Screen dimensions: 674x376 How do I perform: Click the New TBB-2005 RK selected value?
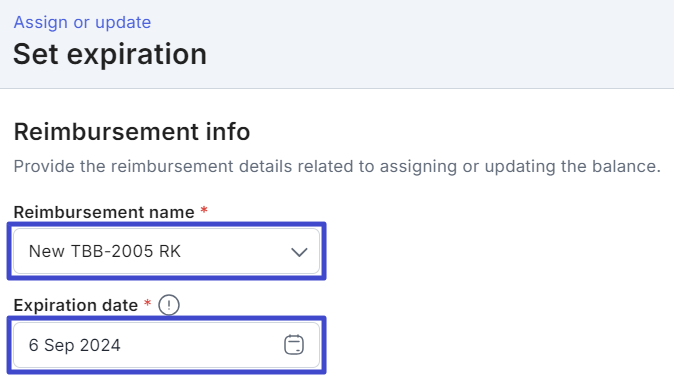pos(104,251)
